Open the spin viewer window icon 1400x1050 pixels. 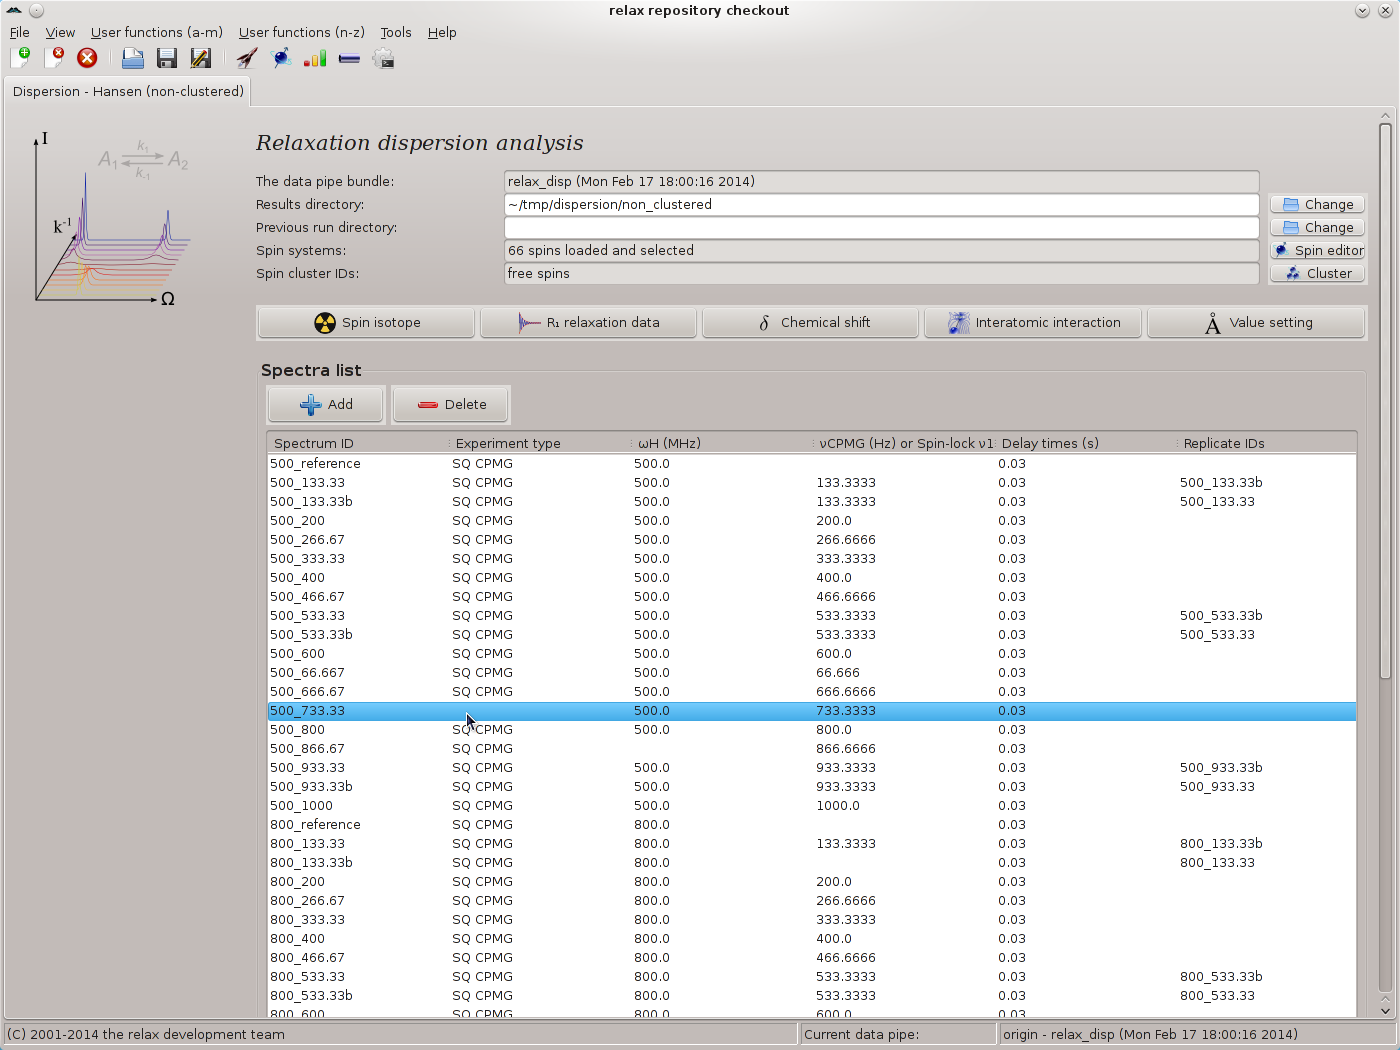point(282,58)
